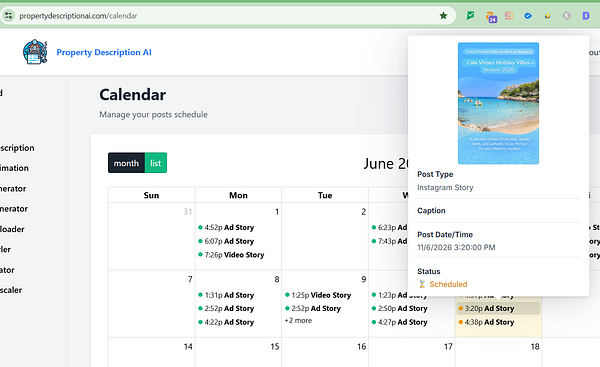
Task: Open the 2:50p Ad Story event
Action: point(399,308)
